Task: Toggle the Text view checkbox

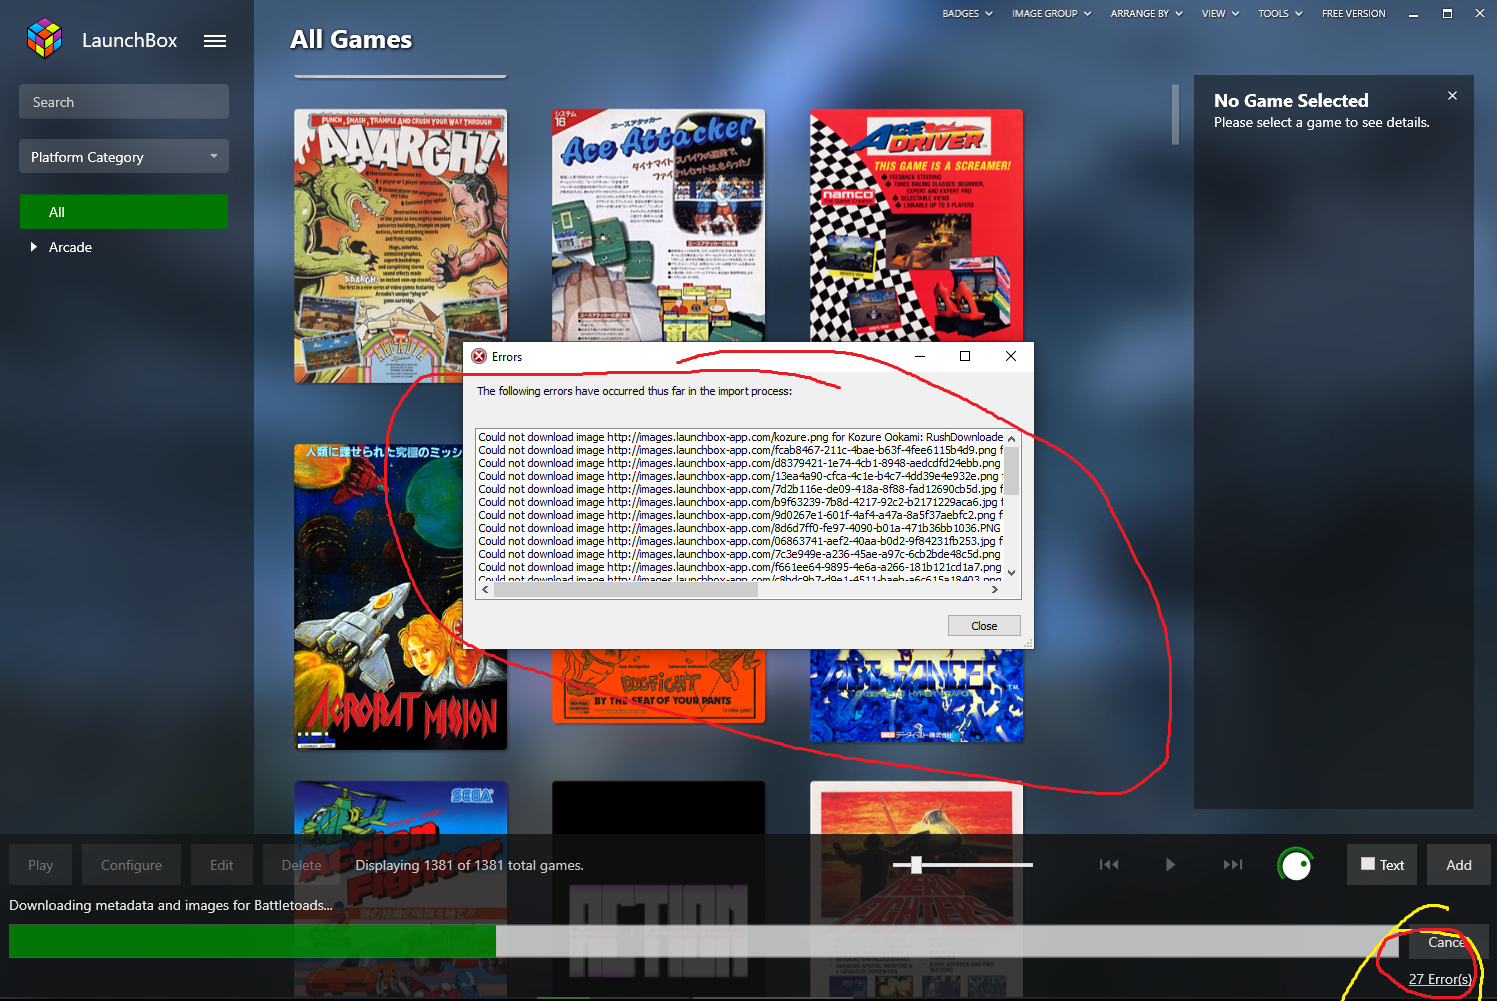Action: [1368, 864]
